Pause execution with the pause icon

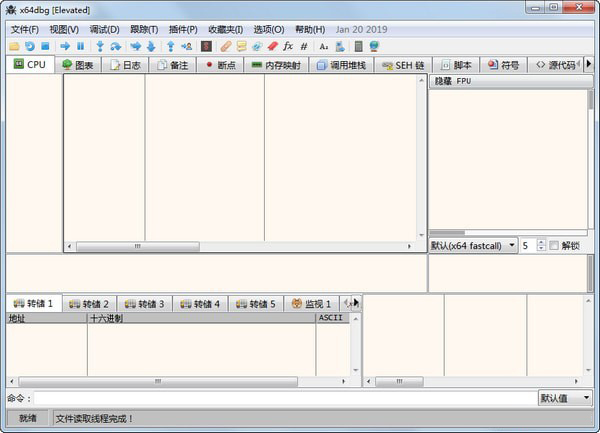point(81,46)
